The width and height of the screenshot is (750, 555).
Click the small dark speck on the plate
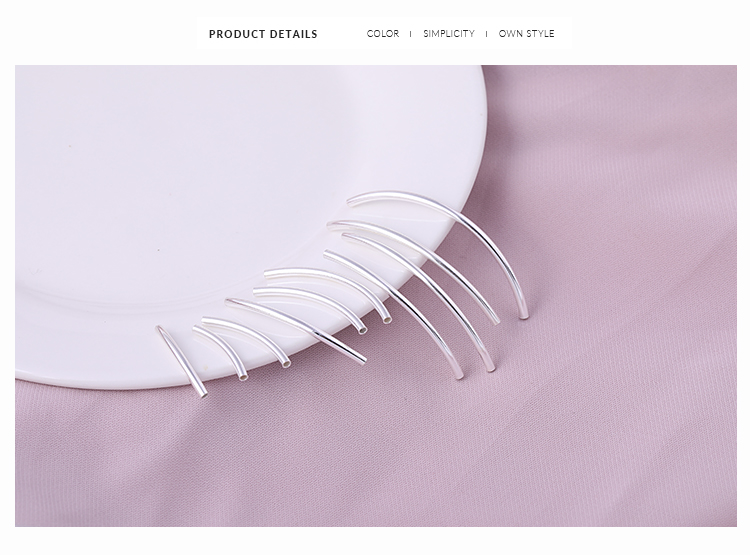pos(158,249)
